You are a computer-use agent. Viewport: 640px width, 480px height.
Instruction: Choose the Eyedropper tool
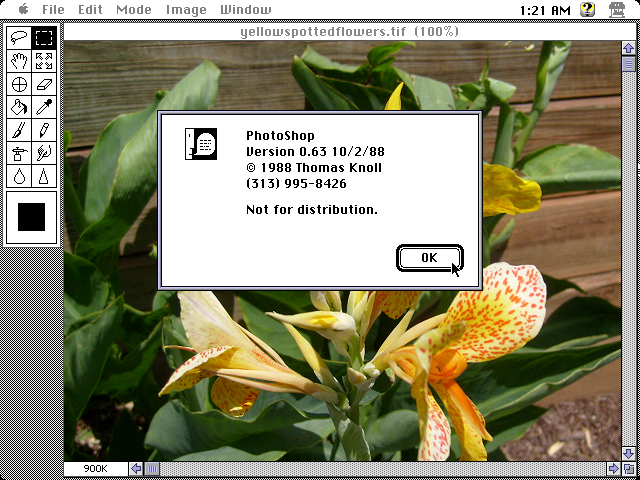[44, 108]
